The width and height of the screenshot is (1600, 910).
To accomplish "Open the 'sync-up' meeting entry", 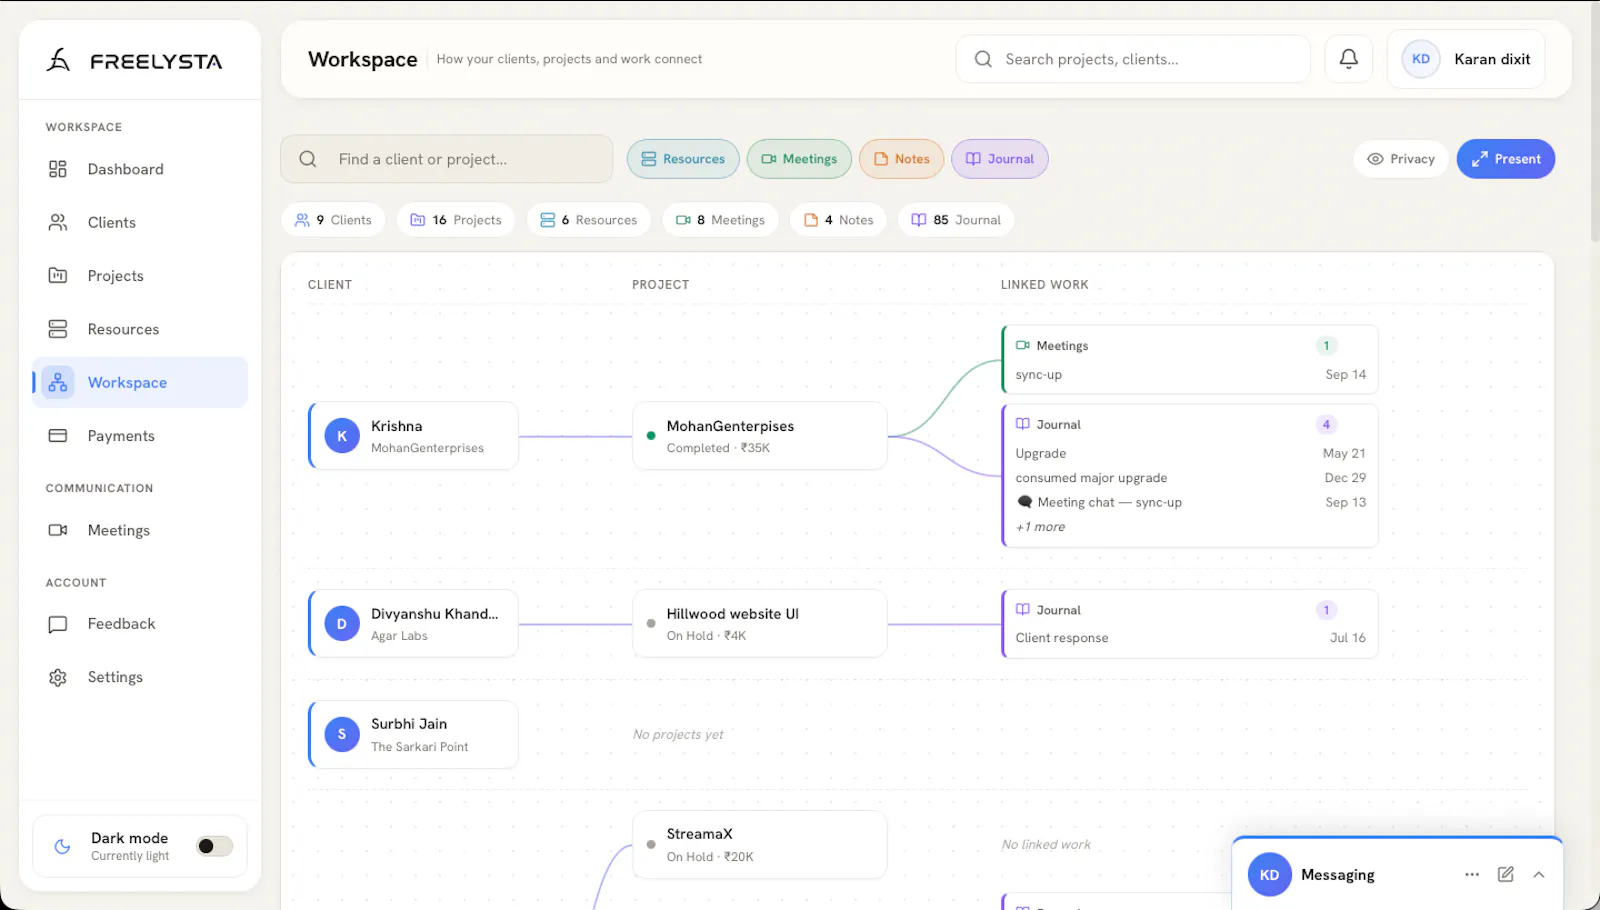I will [x=1190, y=375].
